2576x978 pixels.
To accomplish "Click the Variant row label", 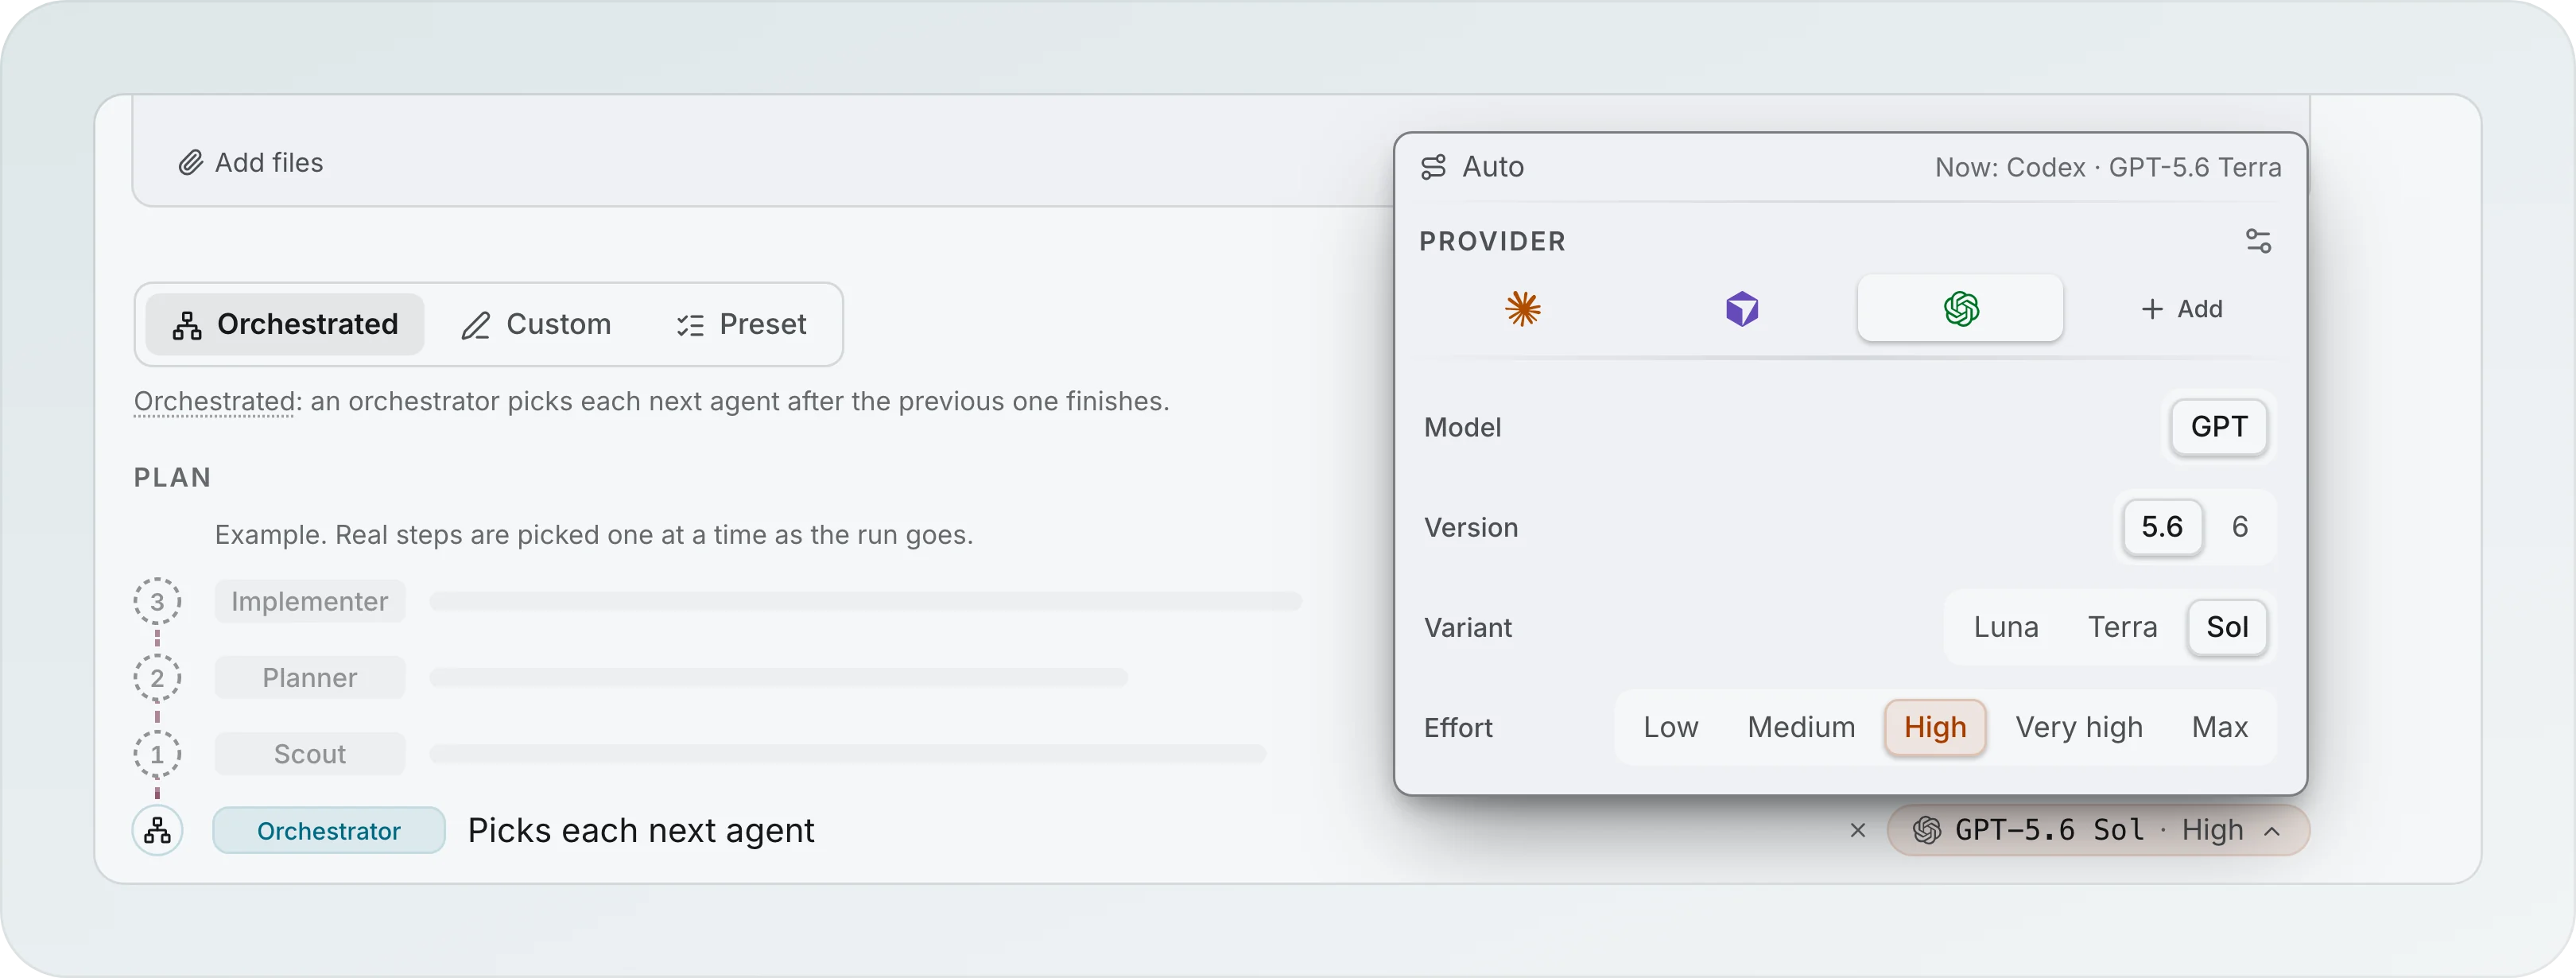I will (1467, 627).
